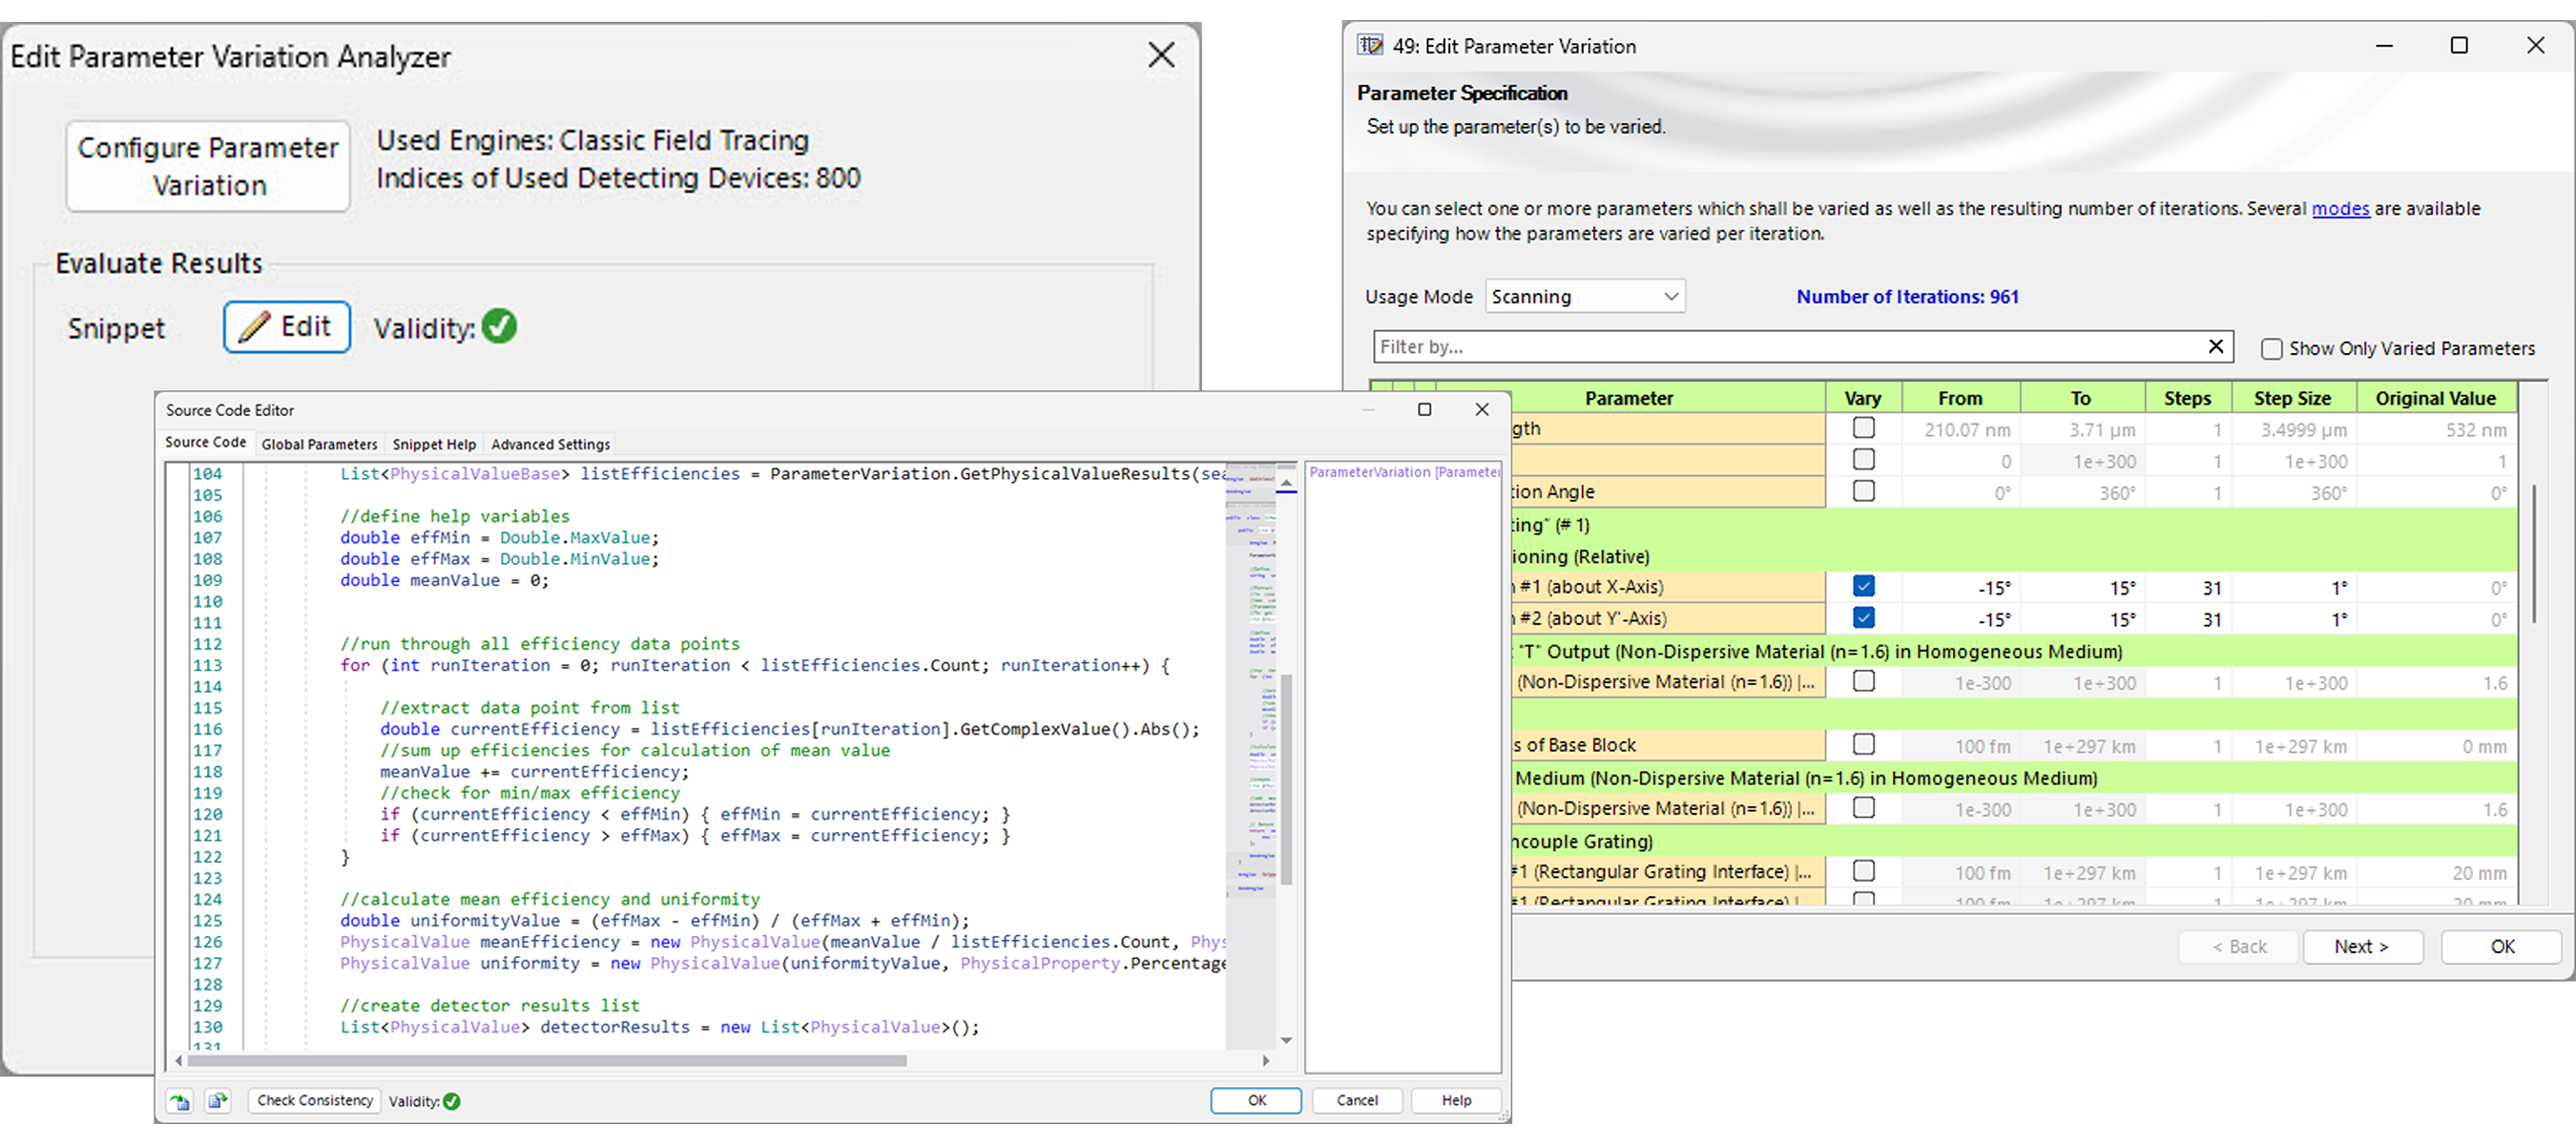Click the export snippet icon
This screenshot has height=1145, width=2576.
tap(218, 1101)
